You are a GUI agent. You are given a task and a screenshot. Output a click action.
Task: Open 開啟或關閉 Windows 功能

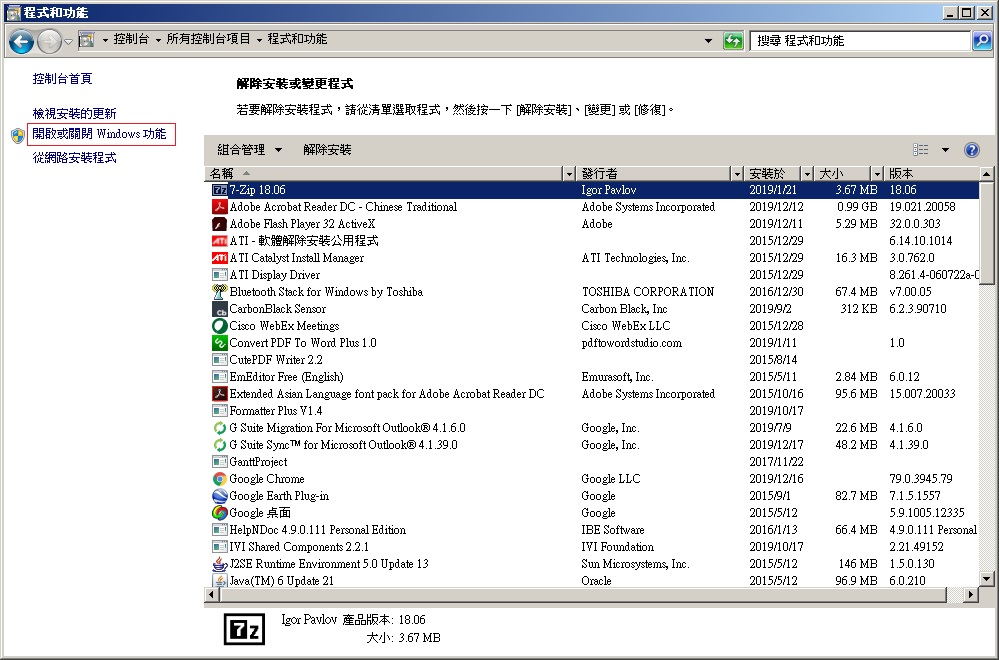(x=99, y=133)
